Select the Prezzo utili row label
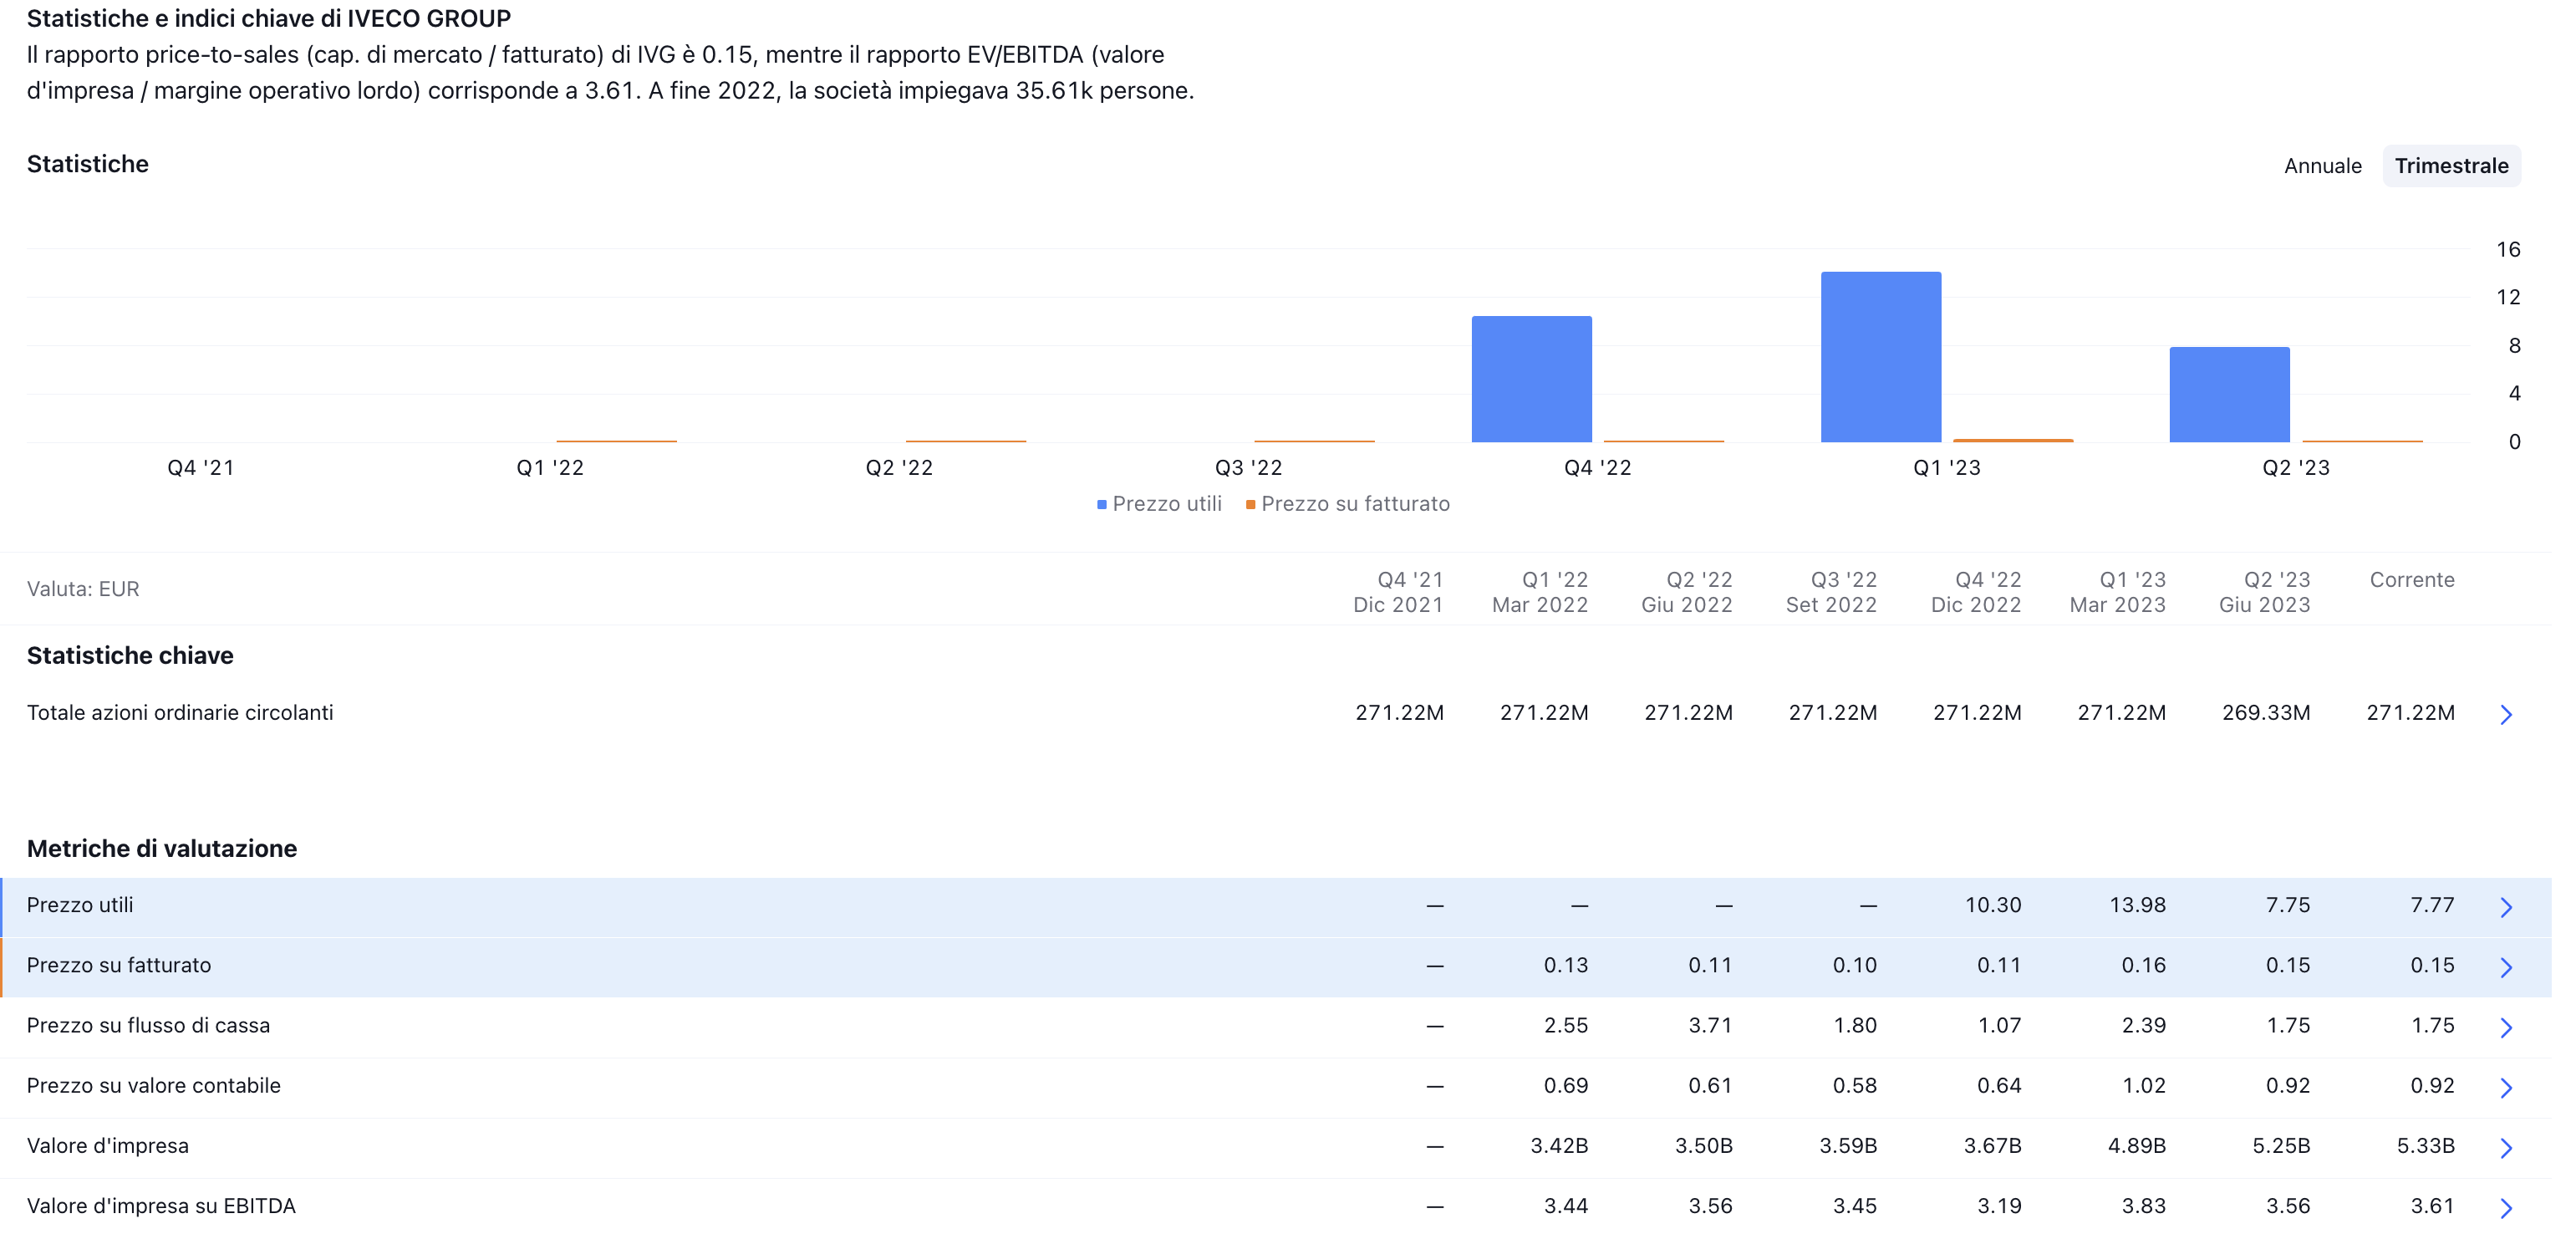 [x=80, y=905]
